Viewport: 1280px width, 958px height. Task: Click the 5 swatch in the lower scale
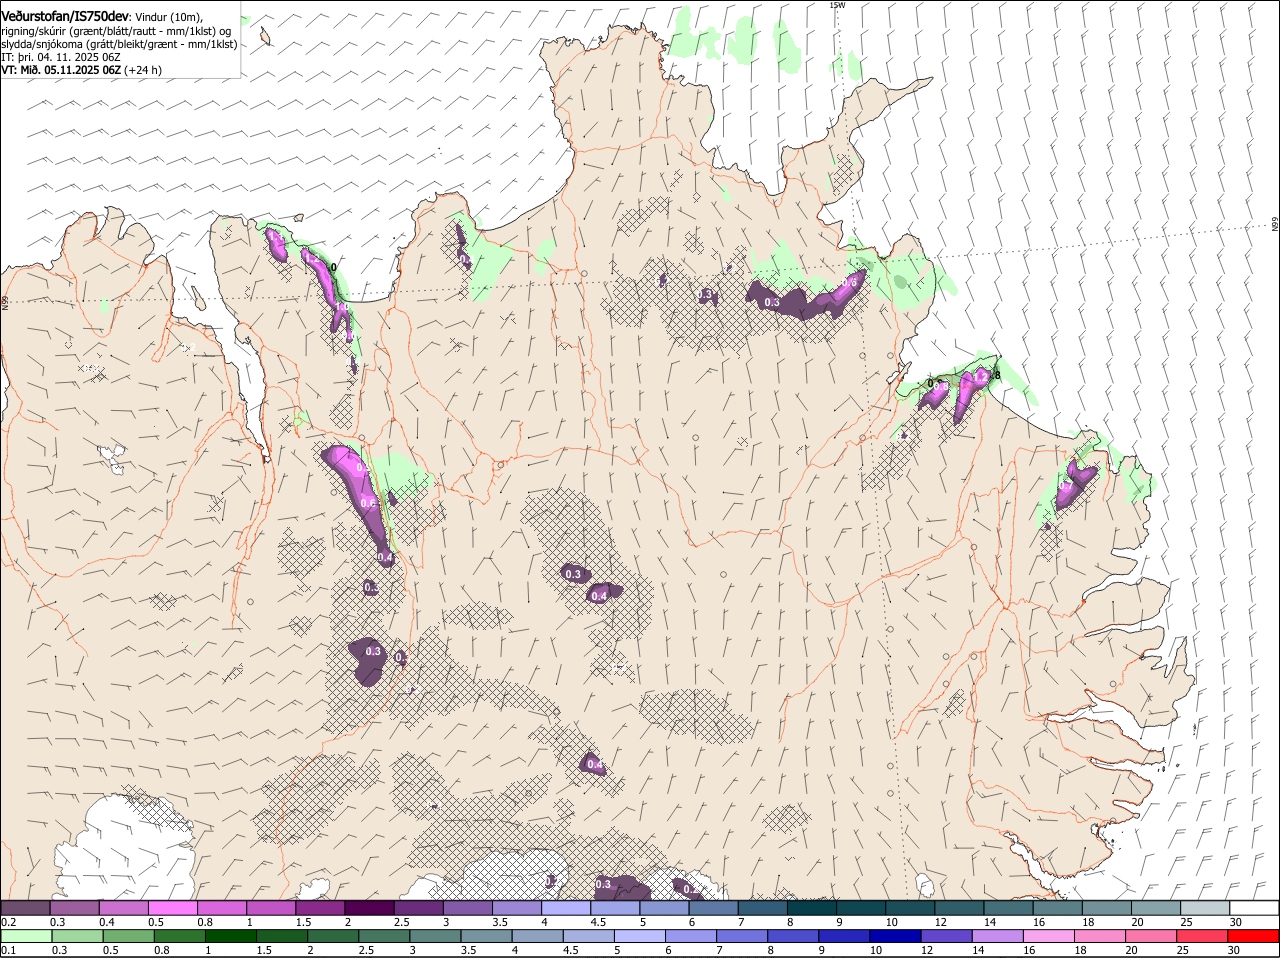click(x=640, y=937)
